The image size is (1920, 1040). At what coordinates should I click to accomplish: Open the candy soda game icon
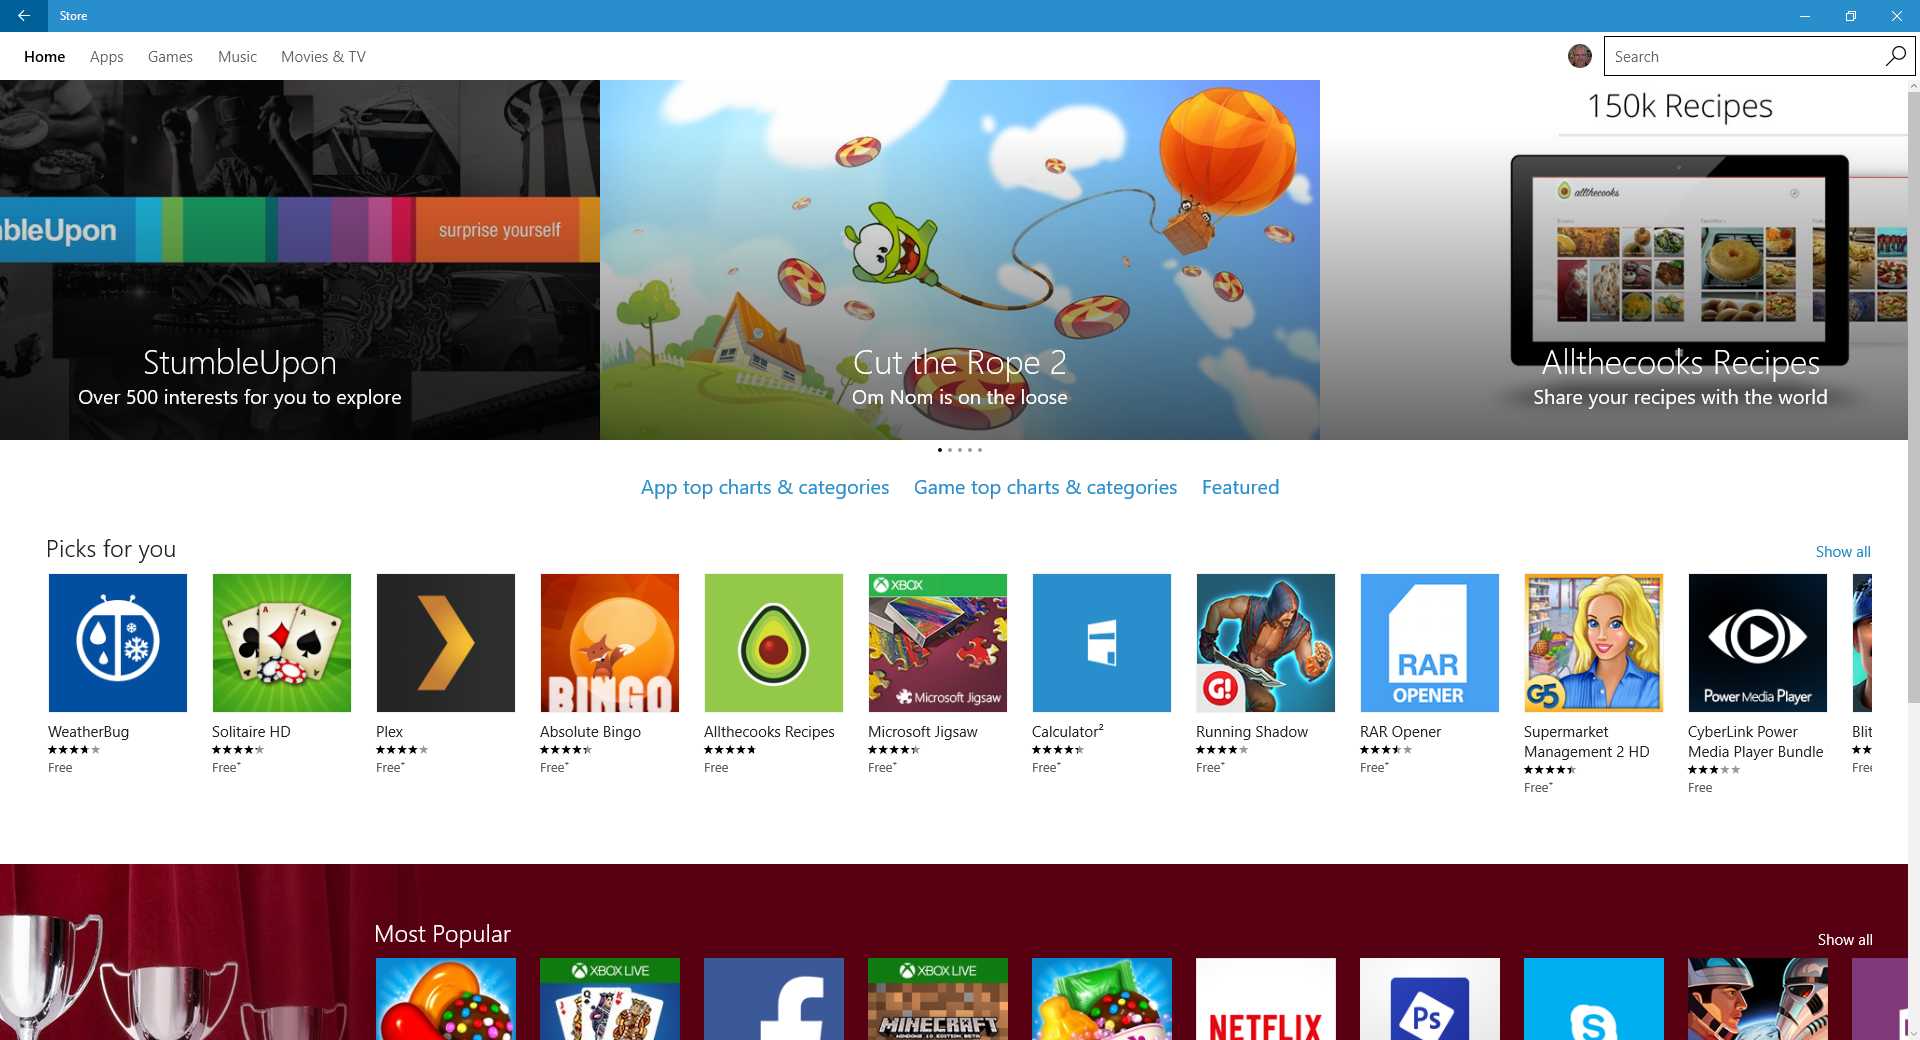coord(1102,999)
